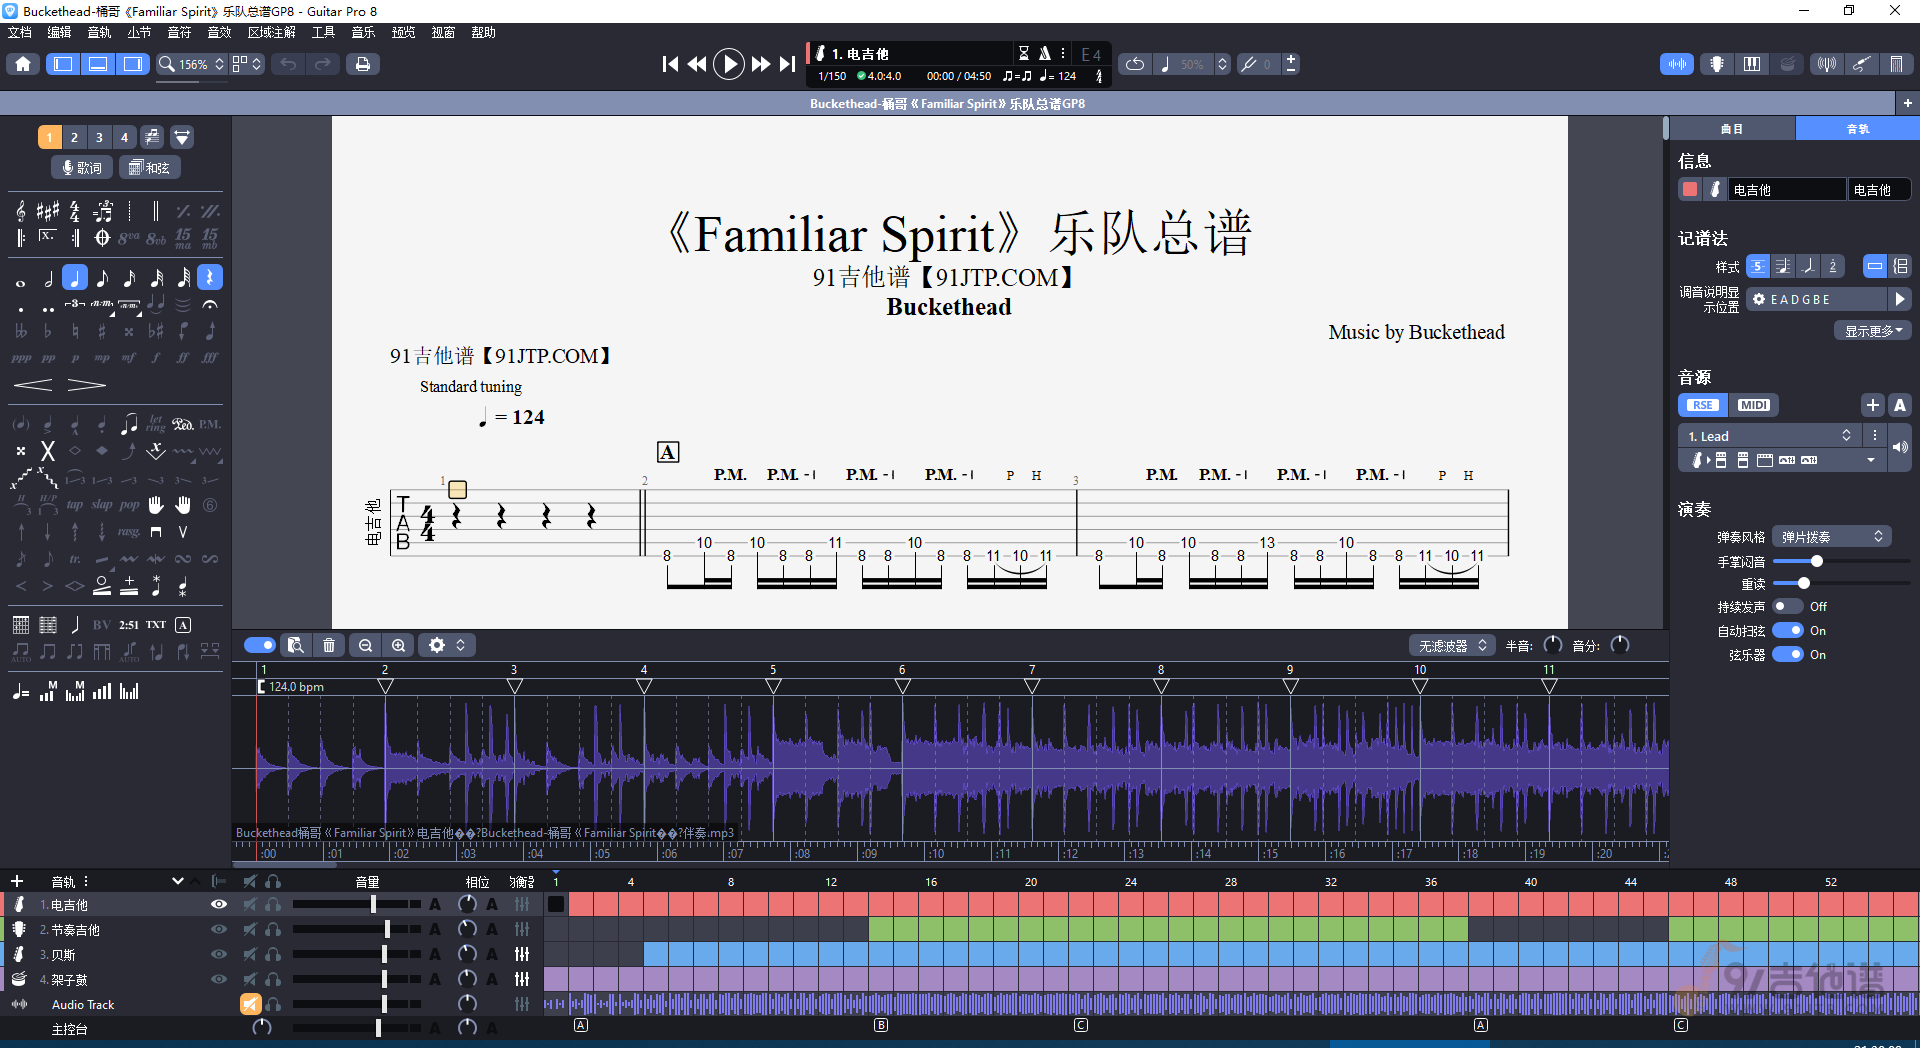This screenshot has height=1048, width=1920.
Task: Toggle the 弦乐器 stringed switch
Action: [1787, 654]
